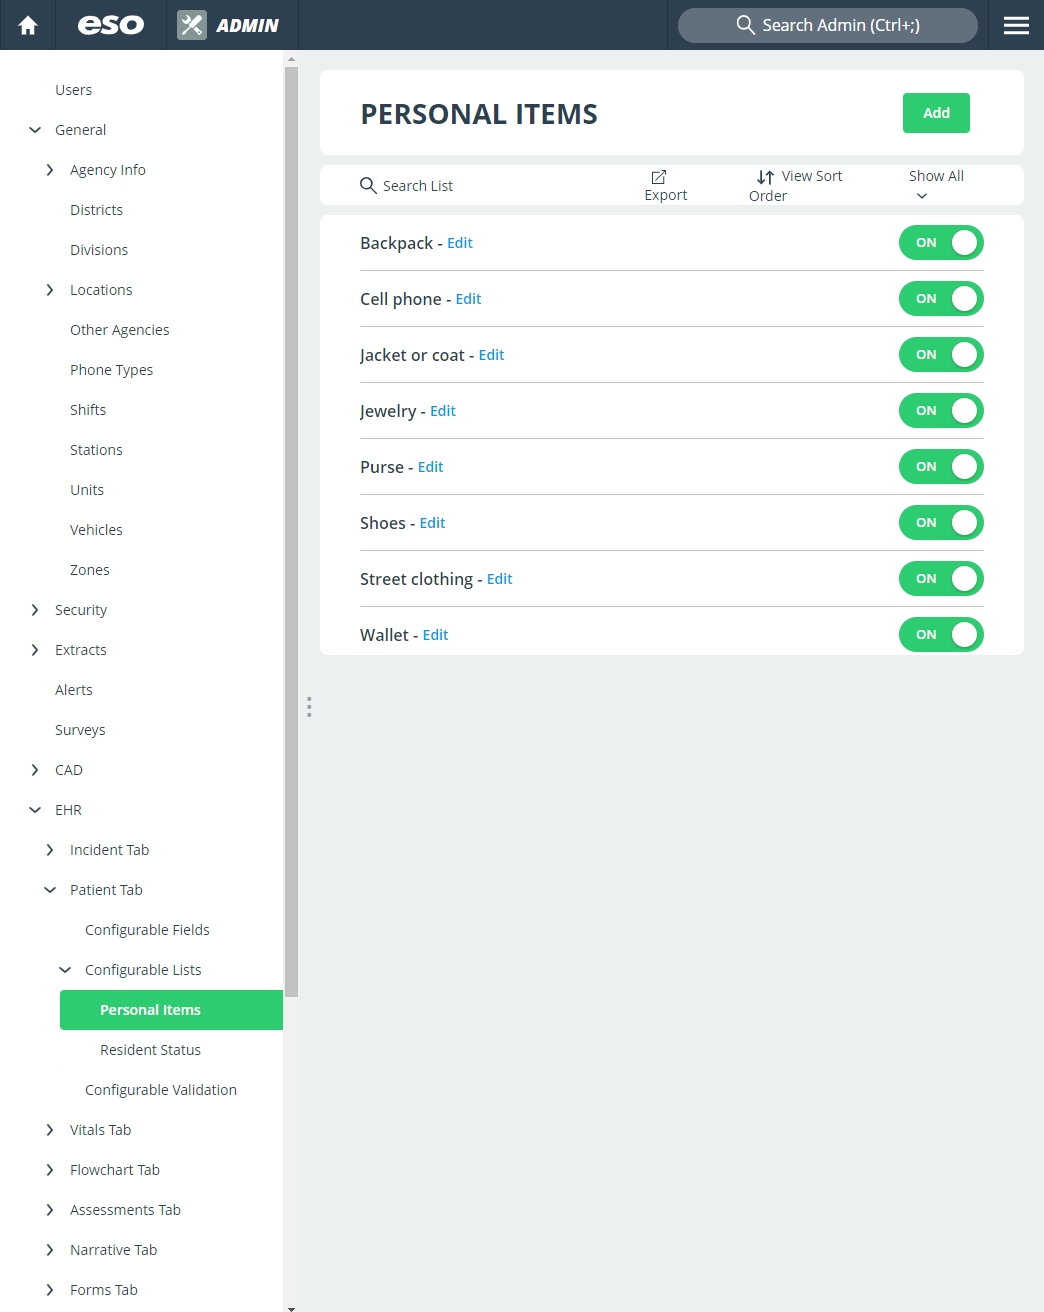This screenshot has width=1044, height=1312.
Task: Click the View Sort Order arrows icon
Action: pyautogui.click(x=765, y=177)
